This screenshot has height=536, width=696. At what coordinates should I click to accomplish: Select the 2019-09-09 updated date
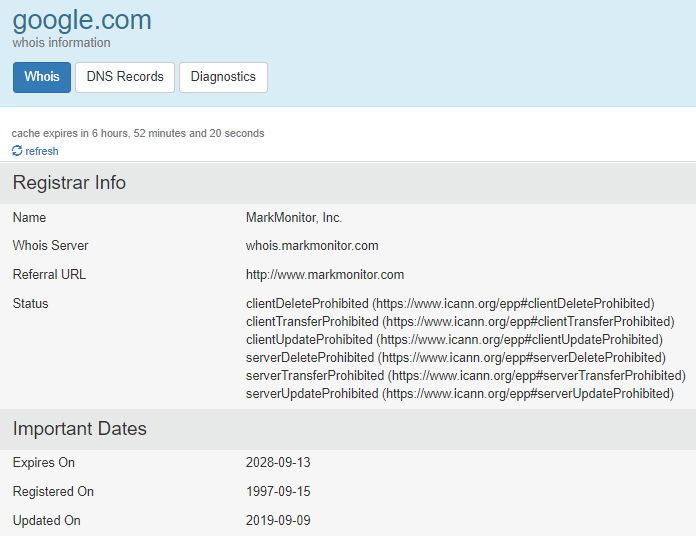pos(278,520)
